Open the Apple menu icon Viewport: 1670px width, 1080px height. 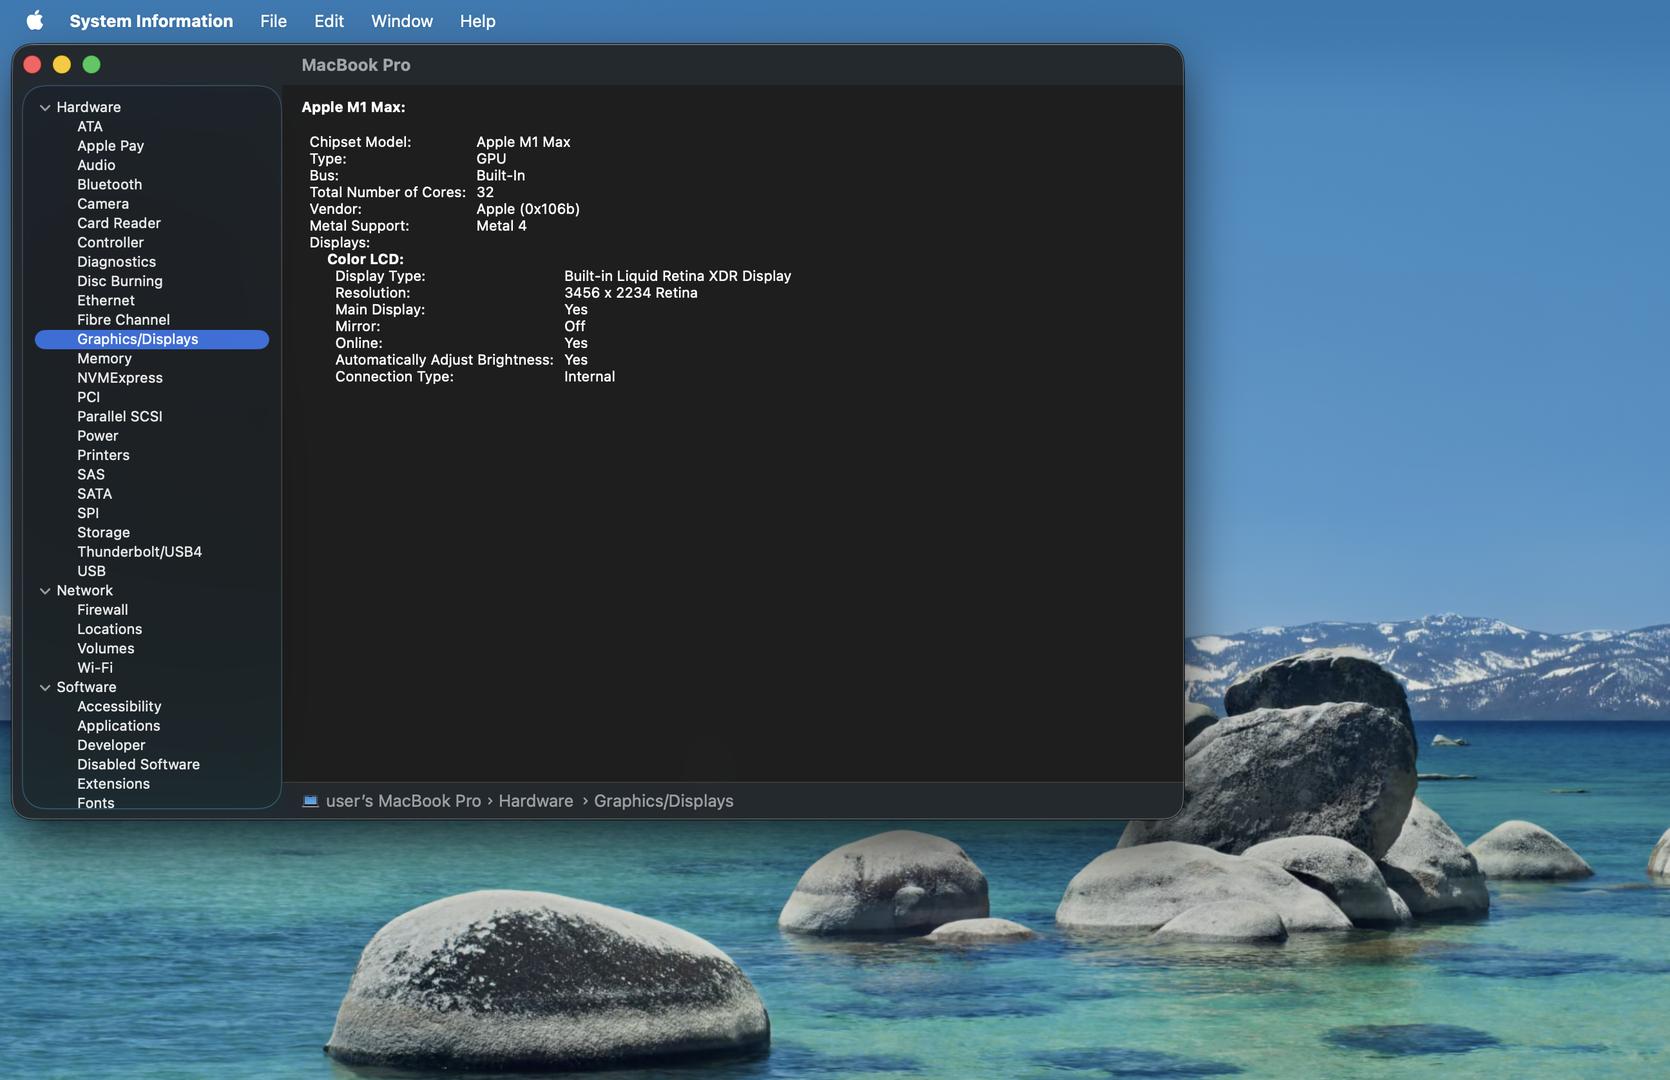(x=35, y=21)
